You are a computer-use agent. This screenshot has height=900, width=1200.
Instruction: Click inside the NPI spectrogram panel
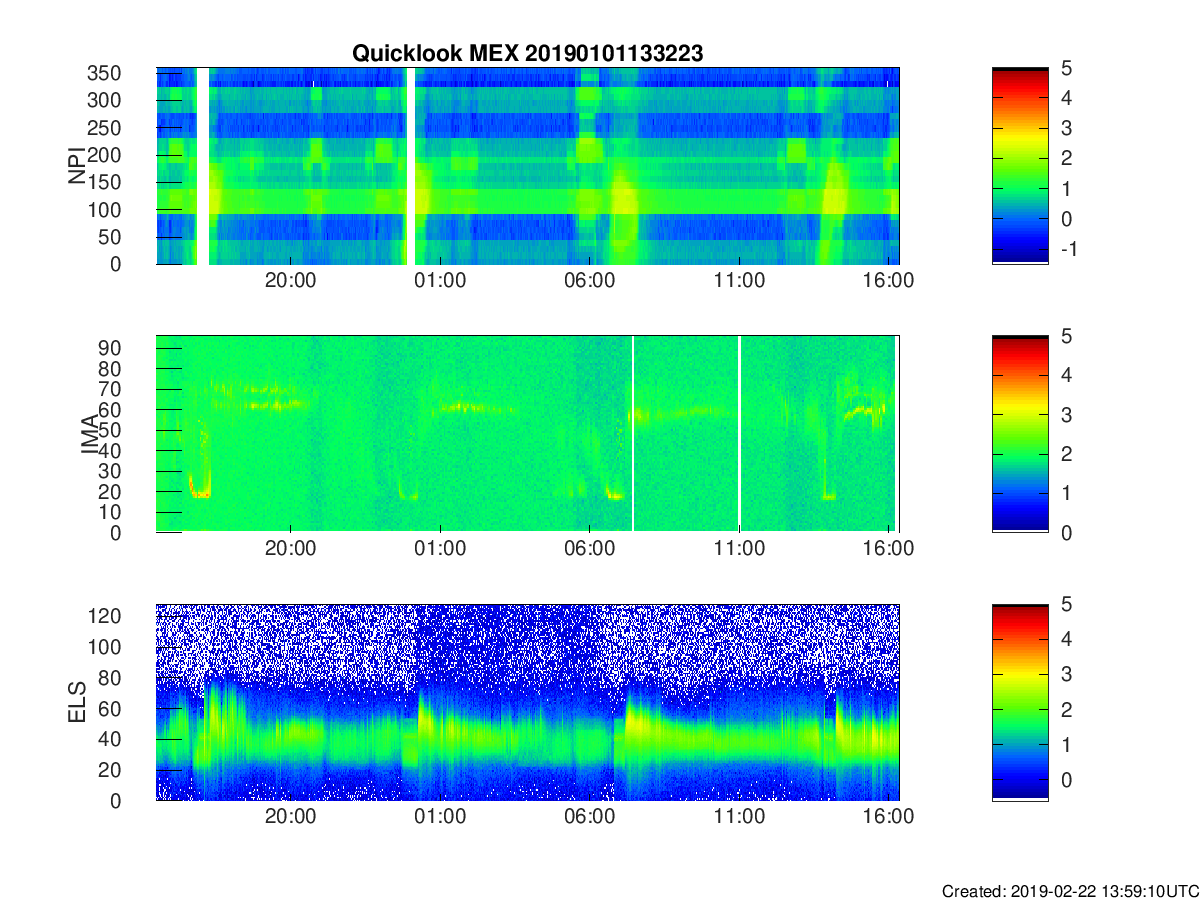(527, 166)
